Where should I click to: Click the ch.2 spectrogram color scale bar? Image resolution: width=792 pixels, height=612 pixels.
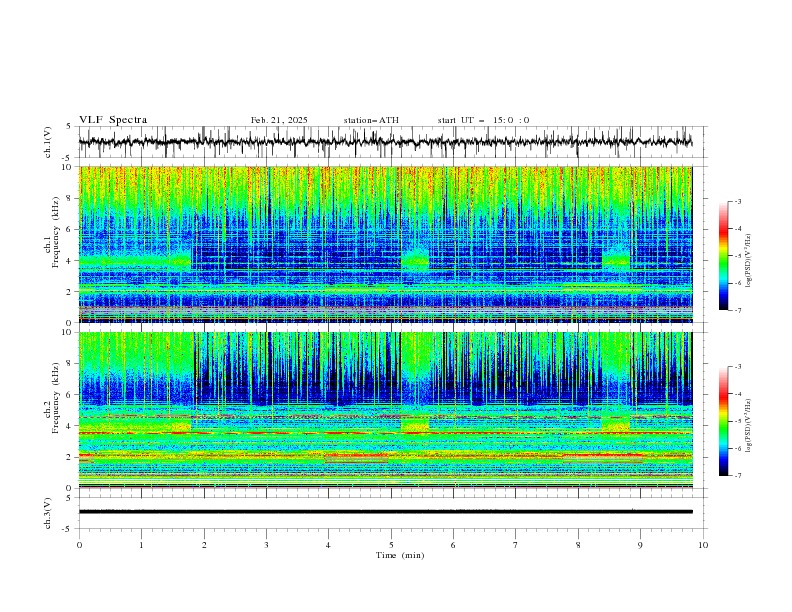click(x=723, y=421)
